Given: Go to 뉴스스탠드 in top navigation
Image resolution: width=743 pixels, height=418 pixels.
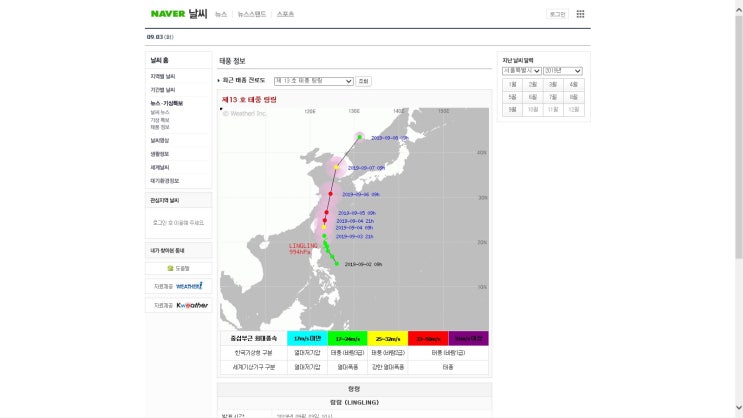Looking at the screenshot, I should click(252, 14).
